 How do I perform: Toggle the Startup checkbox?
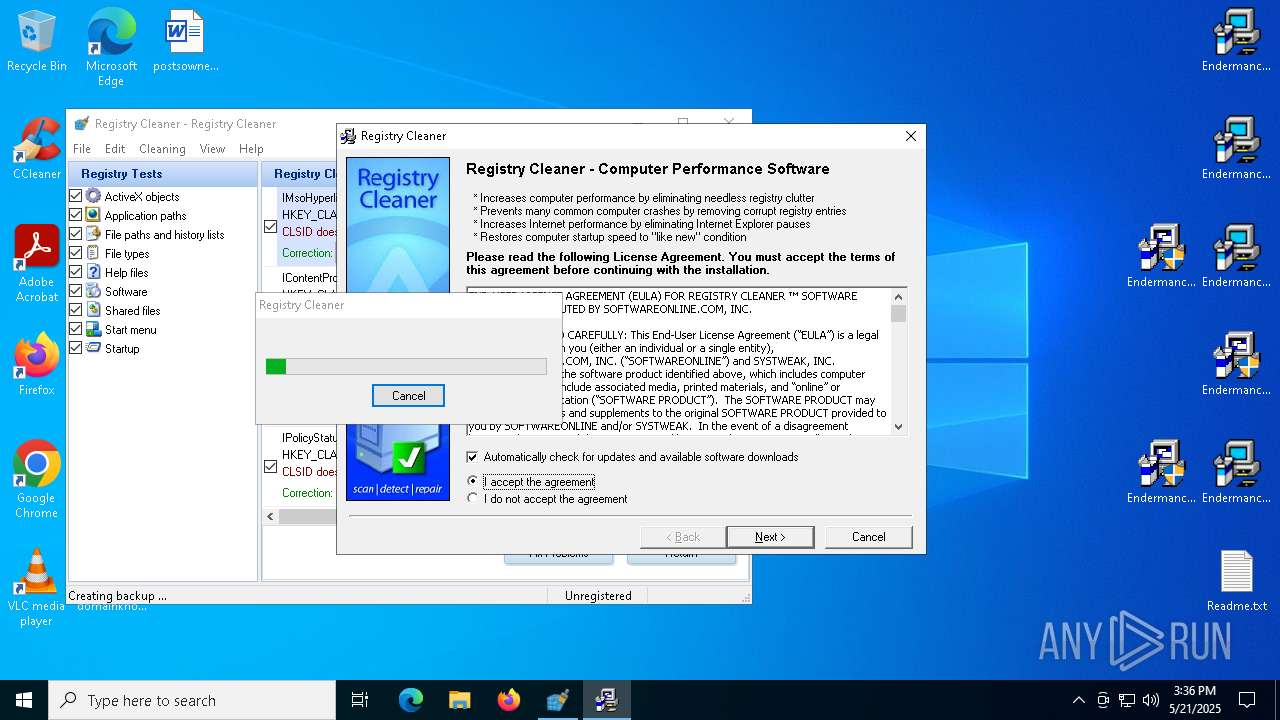coord(75,348)
